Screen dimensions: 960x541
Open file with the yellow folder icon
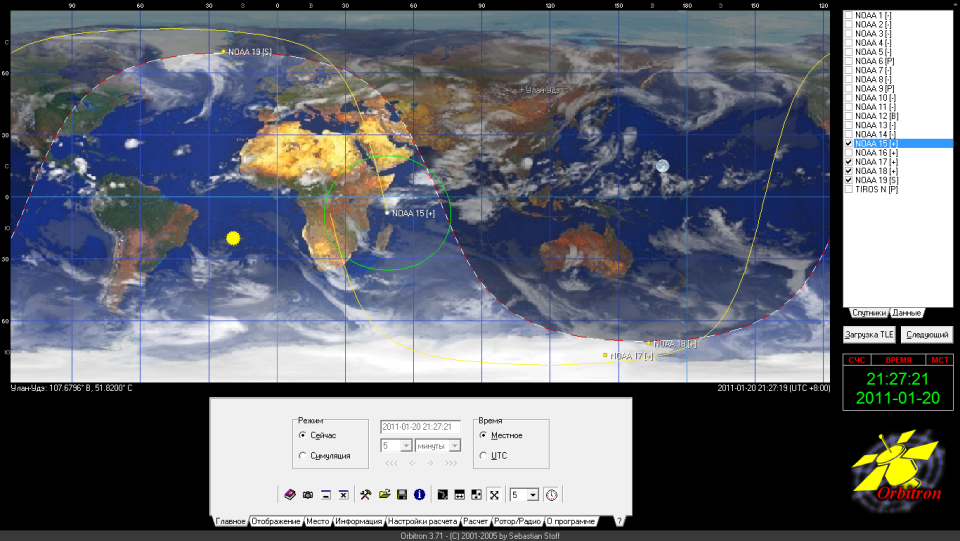384,494
